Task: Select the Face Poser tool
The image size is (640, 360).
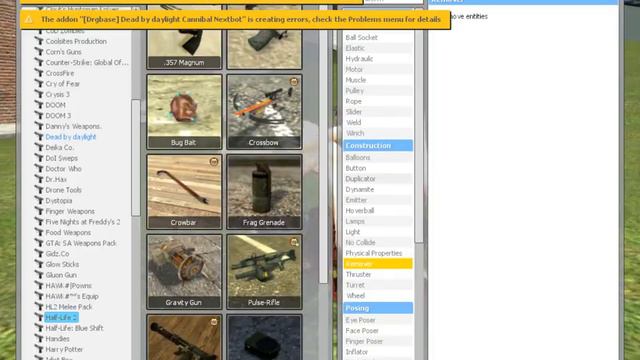Action: point(378,331)
